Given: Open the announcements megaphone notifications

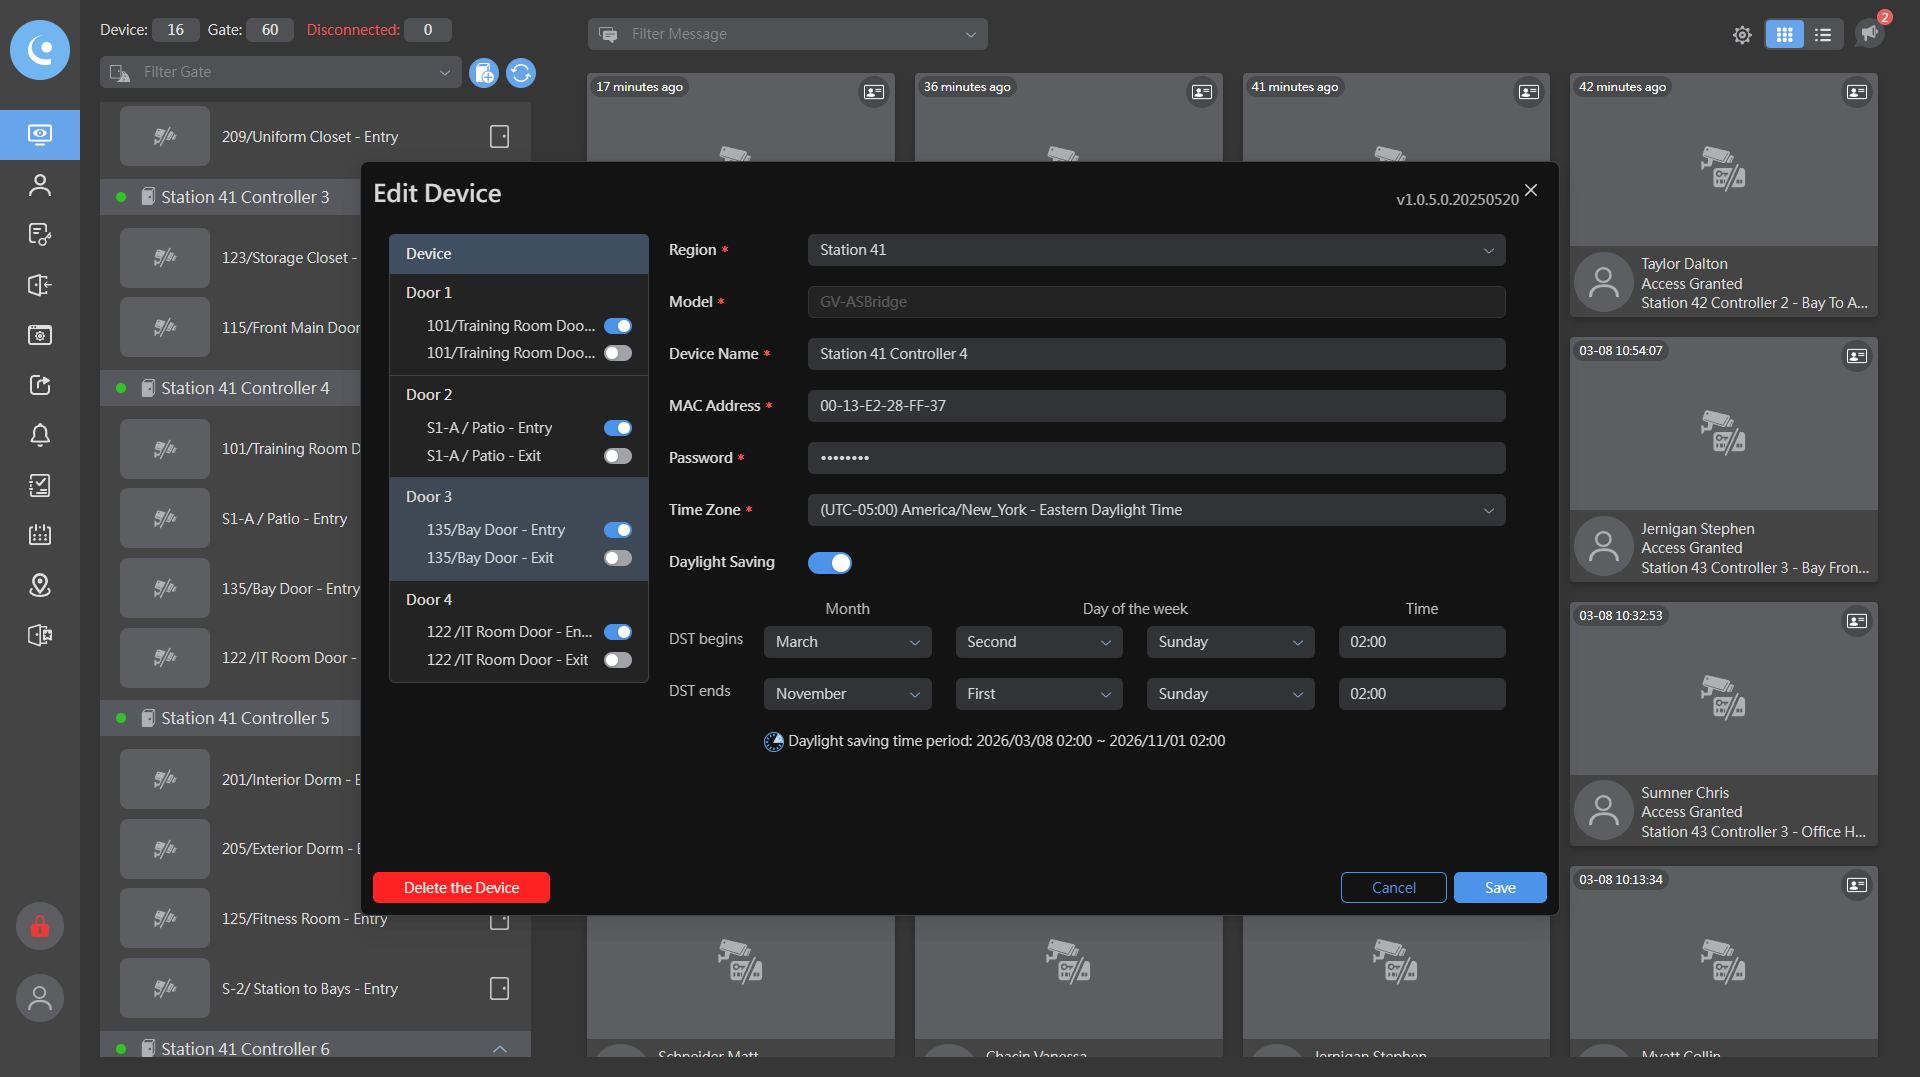Looking at the screenshot, I should 1869,33.
